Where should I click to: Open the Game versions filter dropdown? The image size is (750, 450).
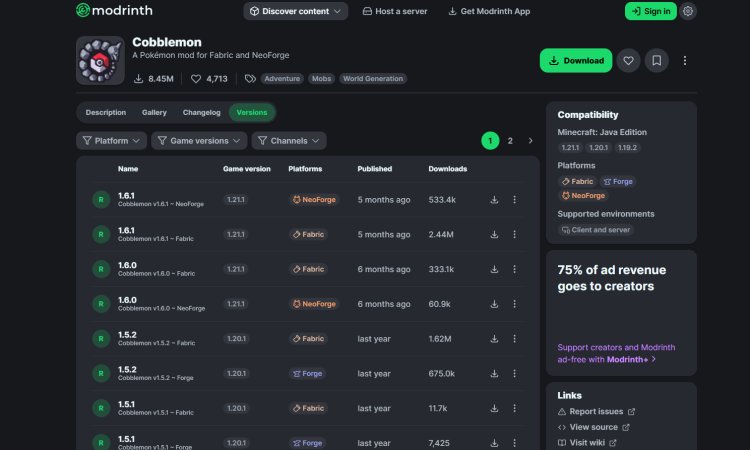199,141
